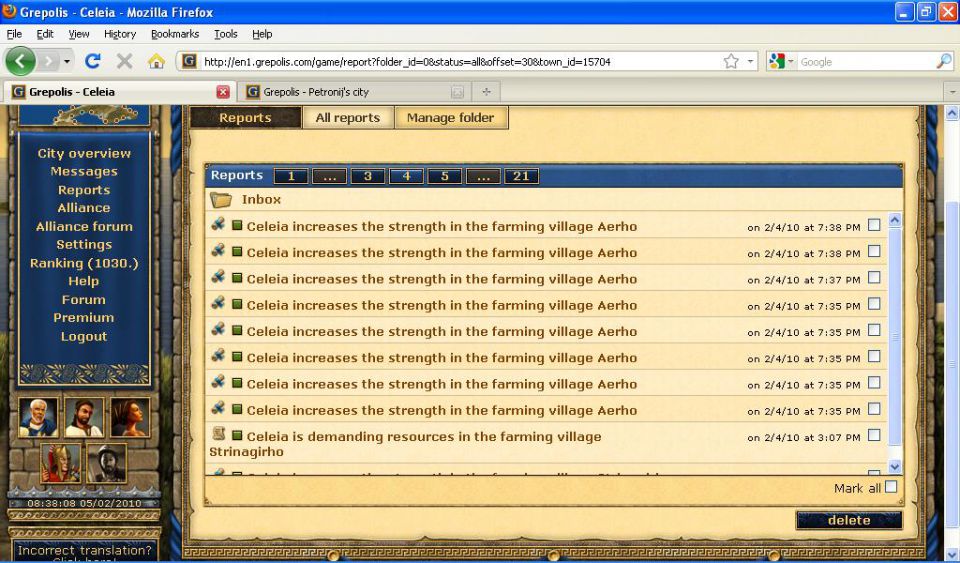The width and height of the screenshot is (960, 563).
Task: Select the Reports tab in the game panel
Action: coord(245,117)
